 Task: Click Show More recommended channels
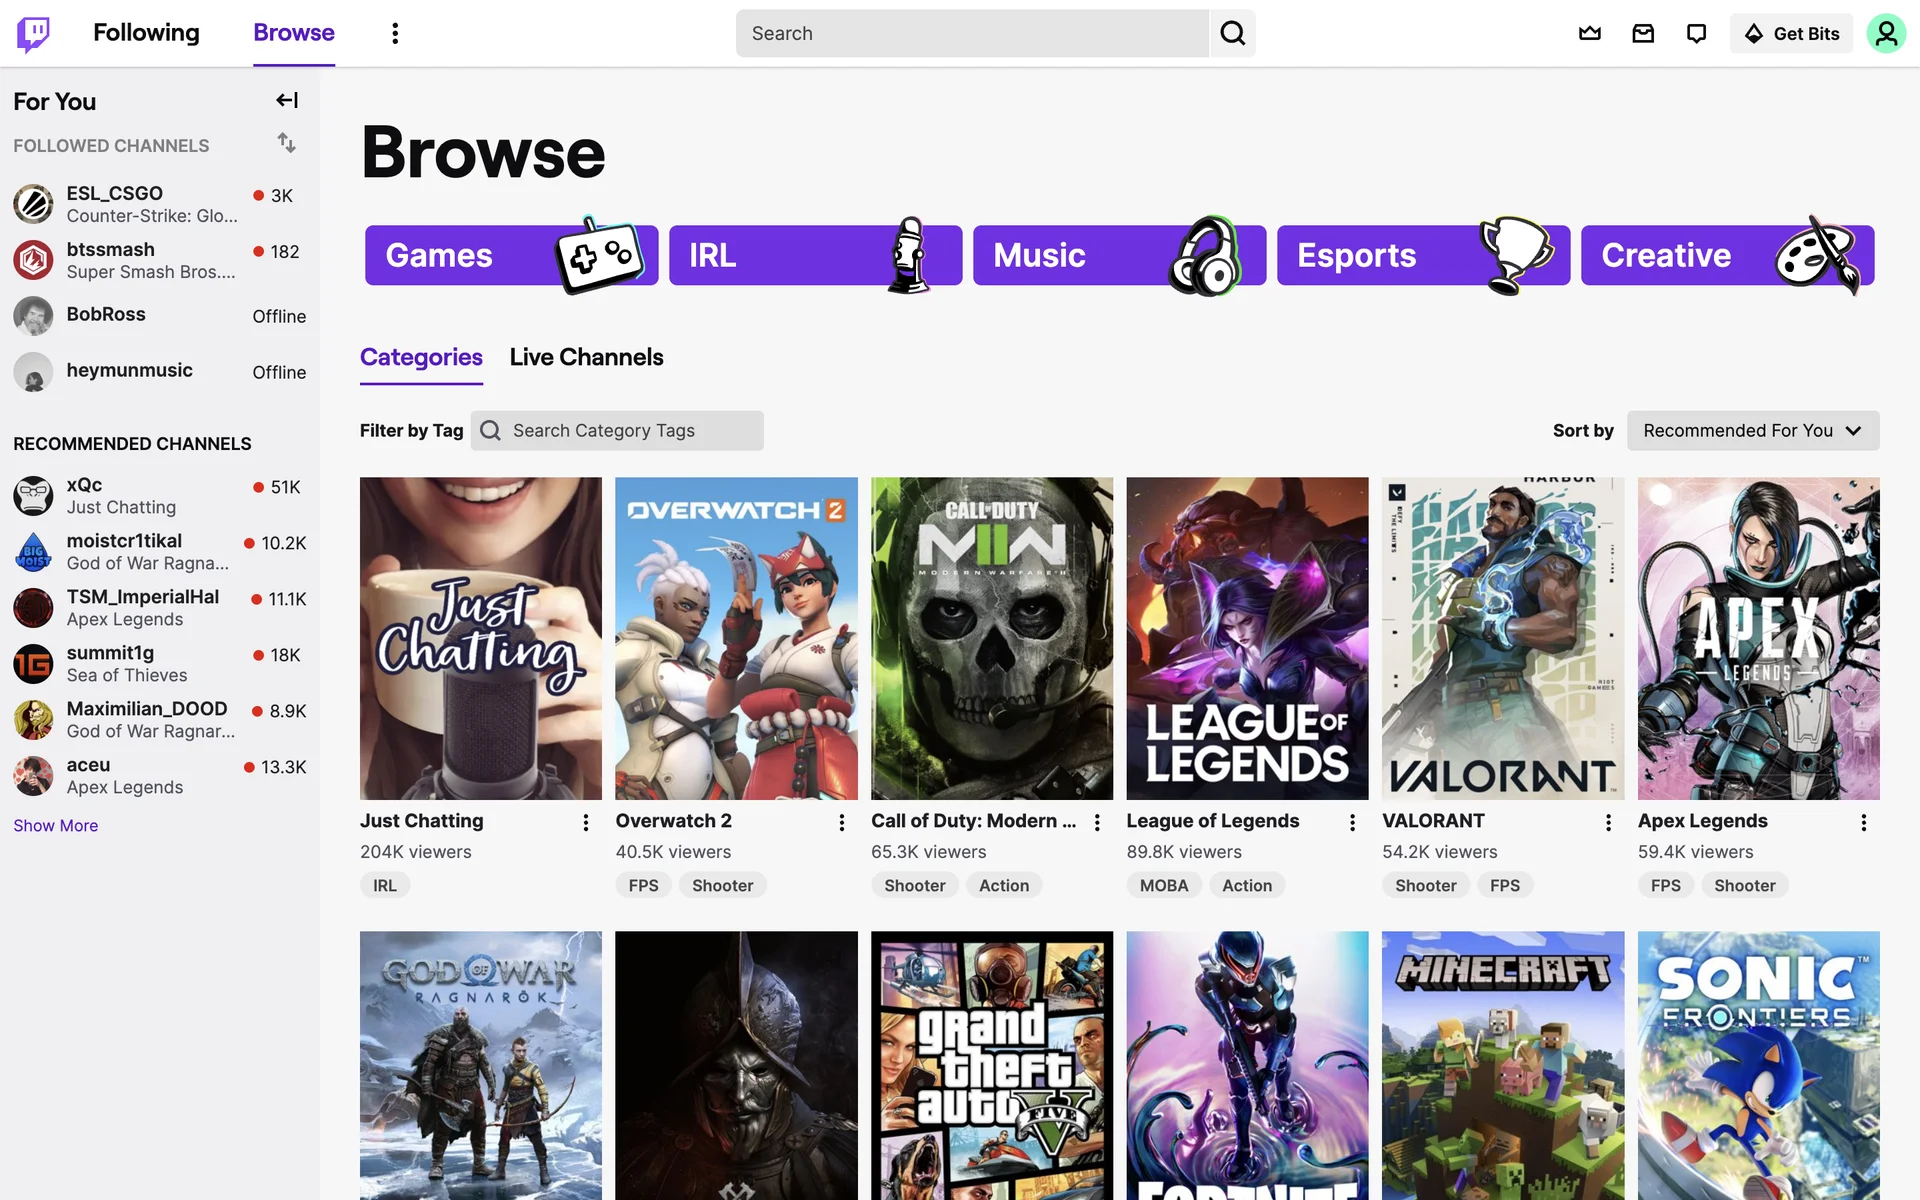tap(55, 825)
